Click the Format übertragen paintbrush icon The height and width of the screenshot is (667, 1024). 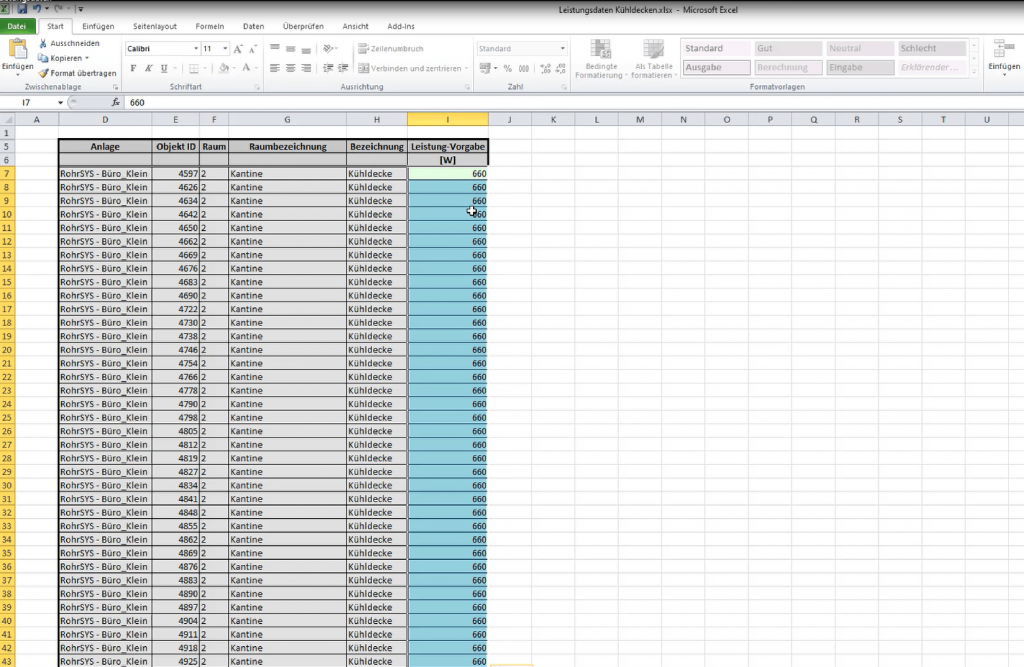click(43, 73)
